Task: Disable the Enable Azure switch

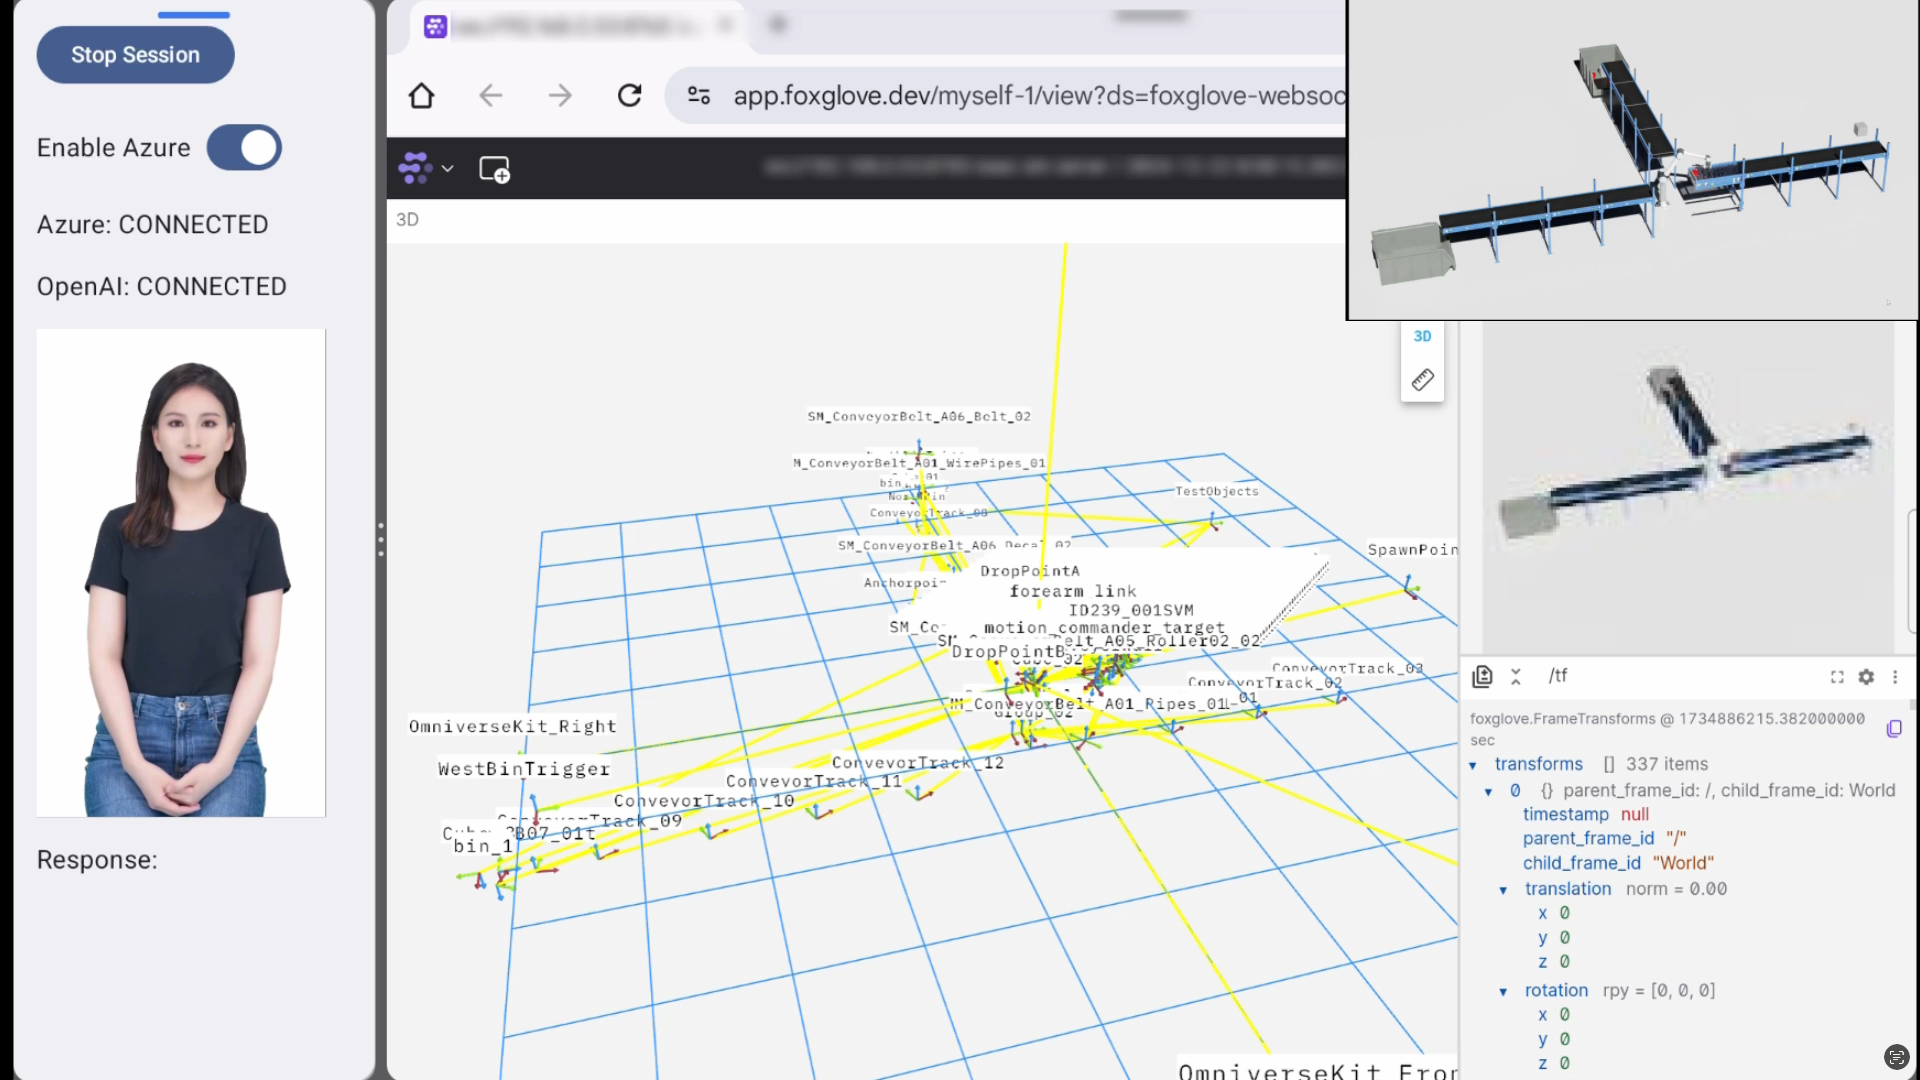Action: (244, 148)
